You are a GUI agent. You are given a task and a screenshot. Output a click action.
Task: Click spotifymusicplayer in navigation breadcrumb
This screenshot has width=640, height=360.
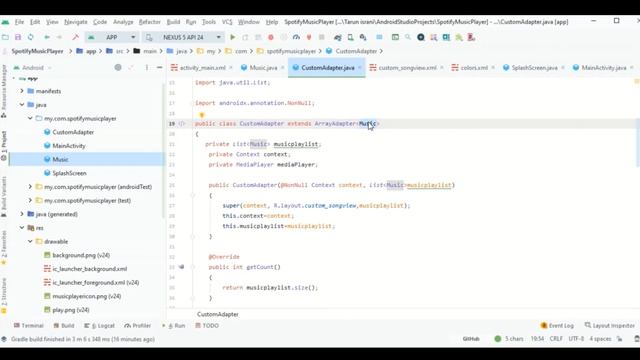tap(291, 51)
